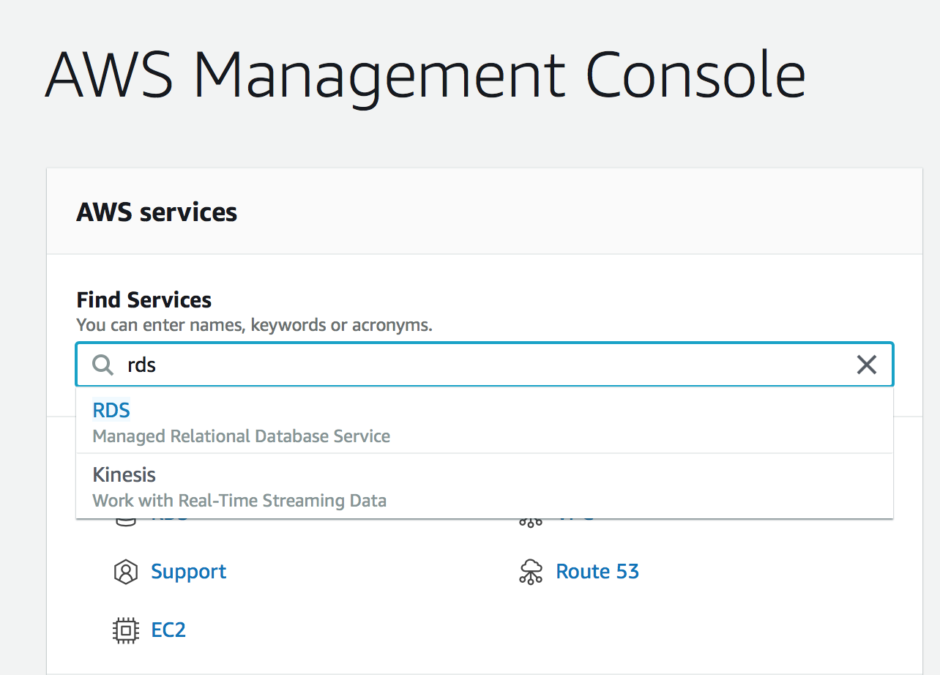Select RDS from the search suggestions
This screenshot has width=940, height=675.
[x=484, y=421]
